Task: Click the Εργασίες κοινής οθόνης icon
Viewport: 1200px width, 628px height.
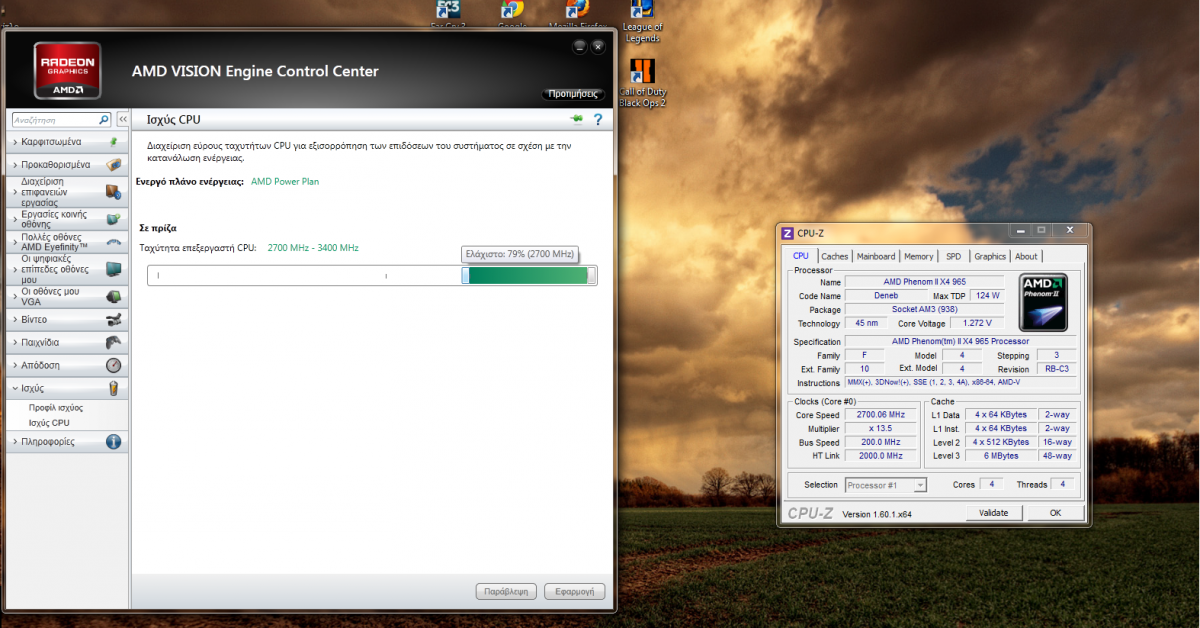Action: point(113,218)
